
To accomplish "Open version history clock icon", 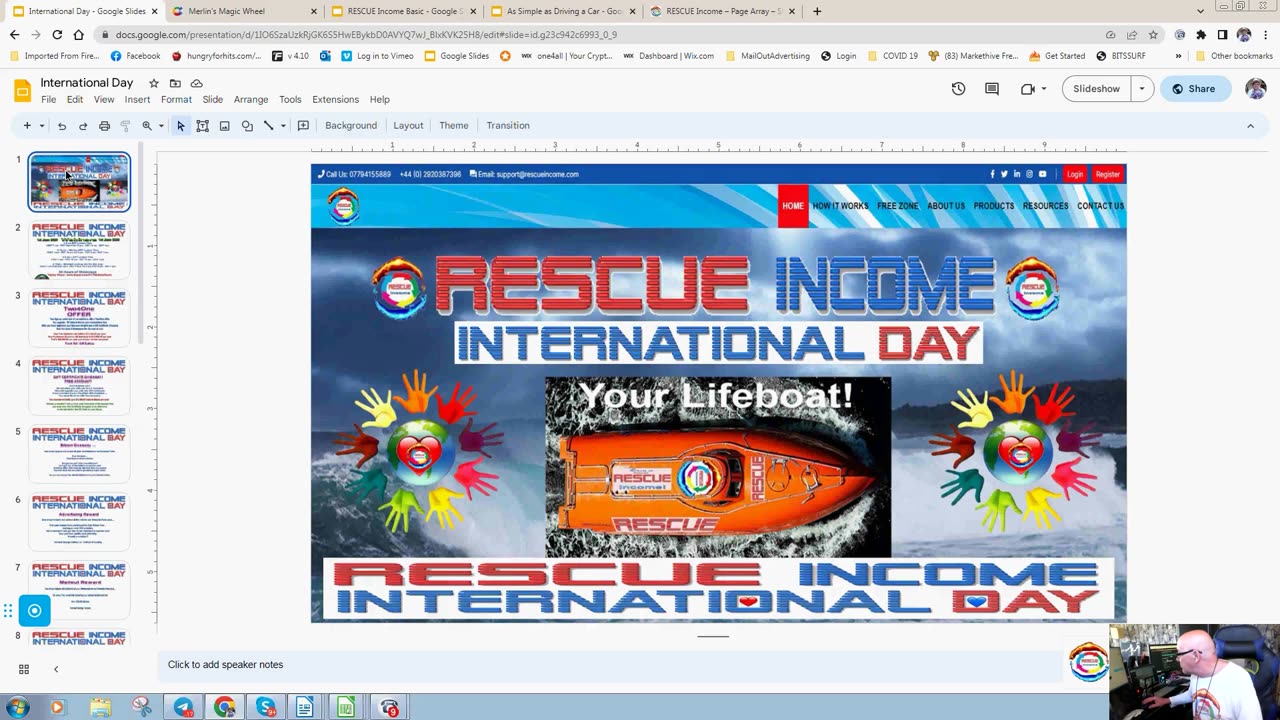I will click(x=958, y=89).
